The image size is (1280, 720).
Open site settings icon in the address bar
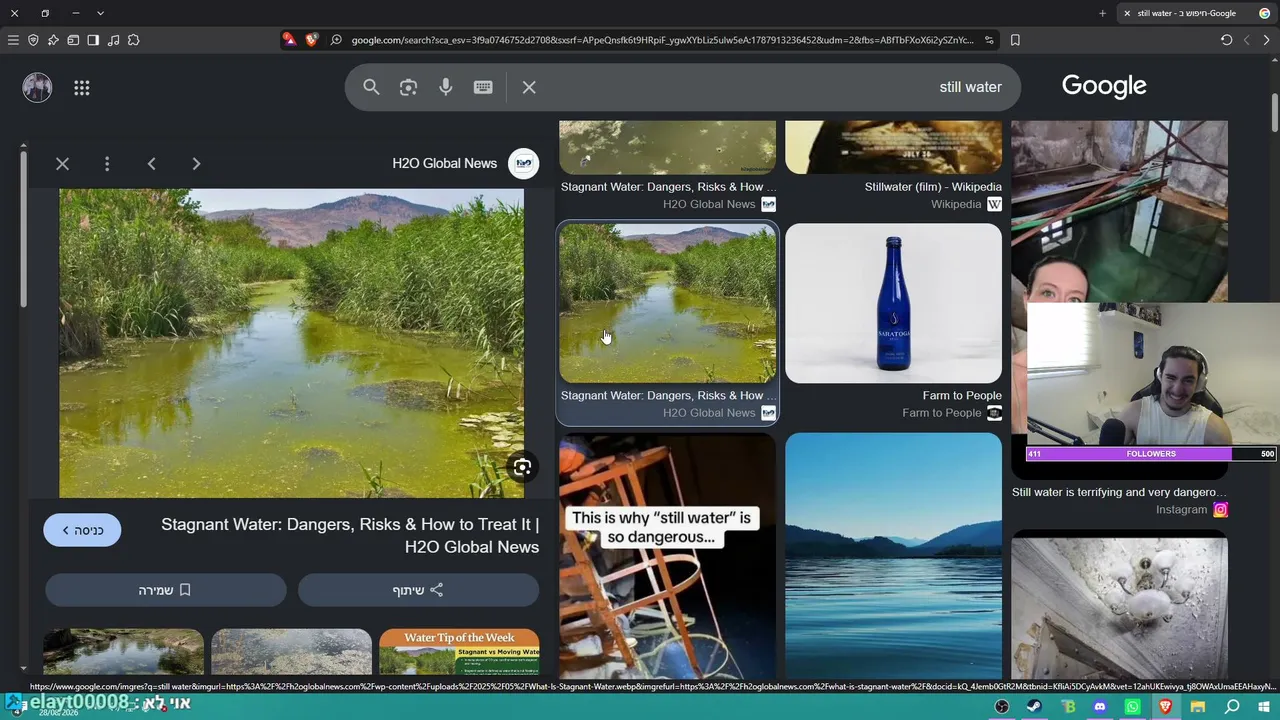[x=989, y=40]
